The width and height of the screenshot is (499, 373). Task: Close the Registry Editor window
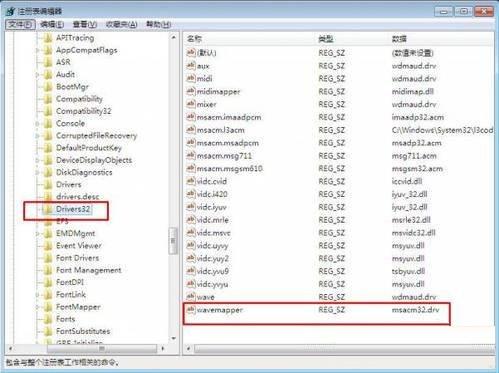[484, 11]
